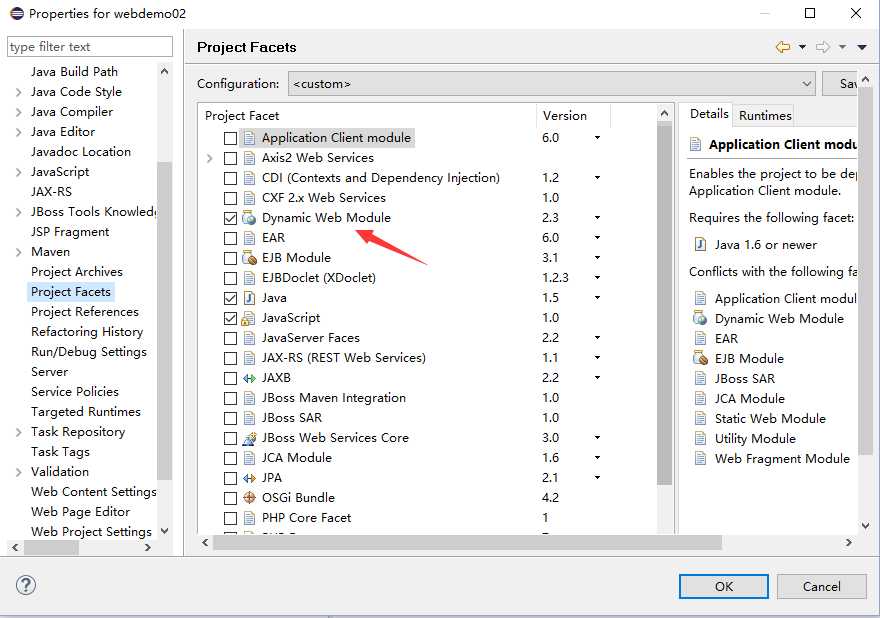This screenshot has height=618, width=880.
Task: Open the Configuration combo box
Action: 552,84
